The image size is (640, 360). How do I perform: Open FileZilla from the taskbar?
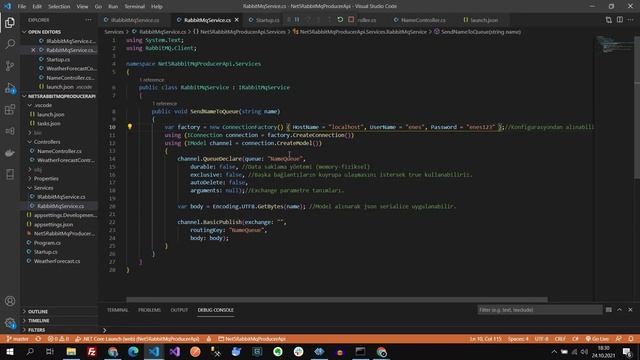[91, 351]
